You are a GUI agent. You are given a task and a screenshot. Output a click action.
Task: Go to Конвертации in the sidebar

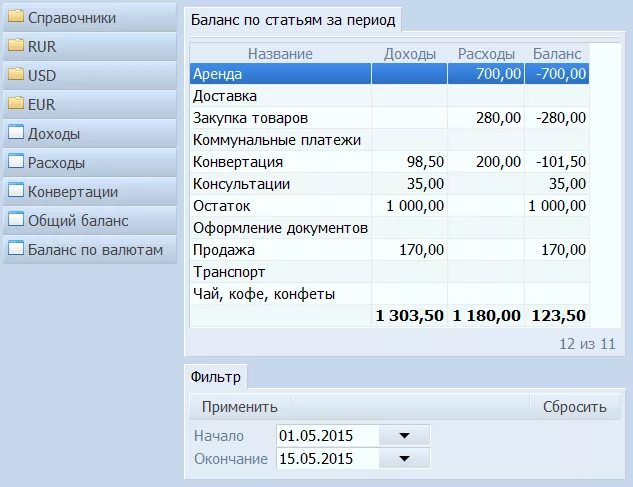(x=90, y=192)
